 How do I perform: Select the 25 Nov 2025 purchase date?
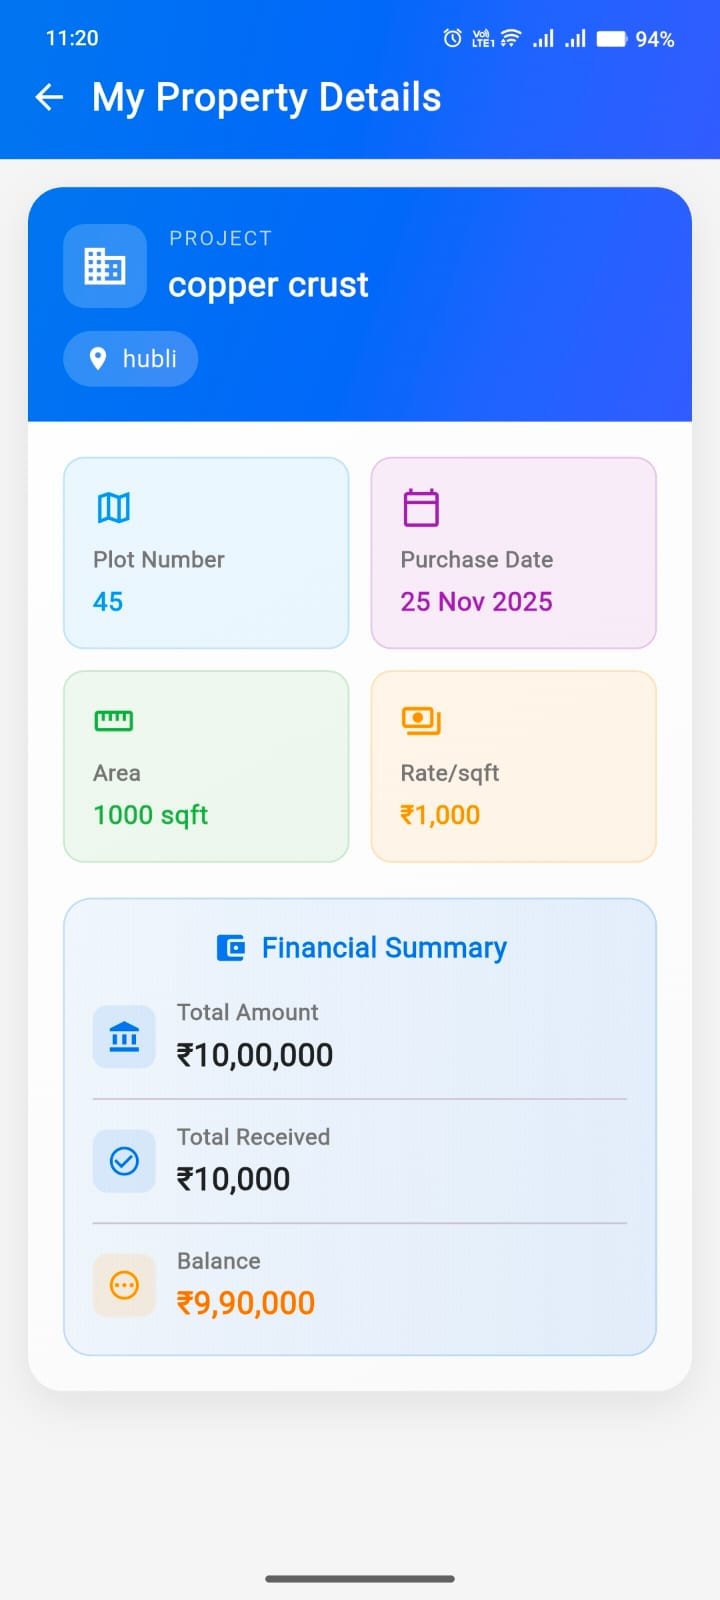pos(476,602)
